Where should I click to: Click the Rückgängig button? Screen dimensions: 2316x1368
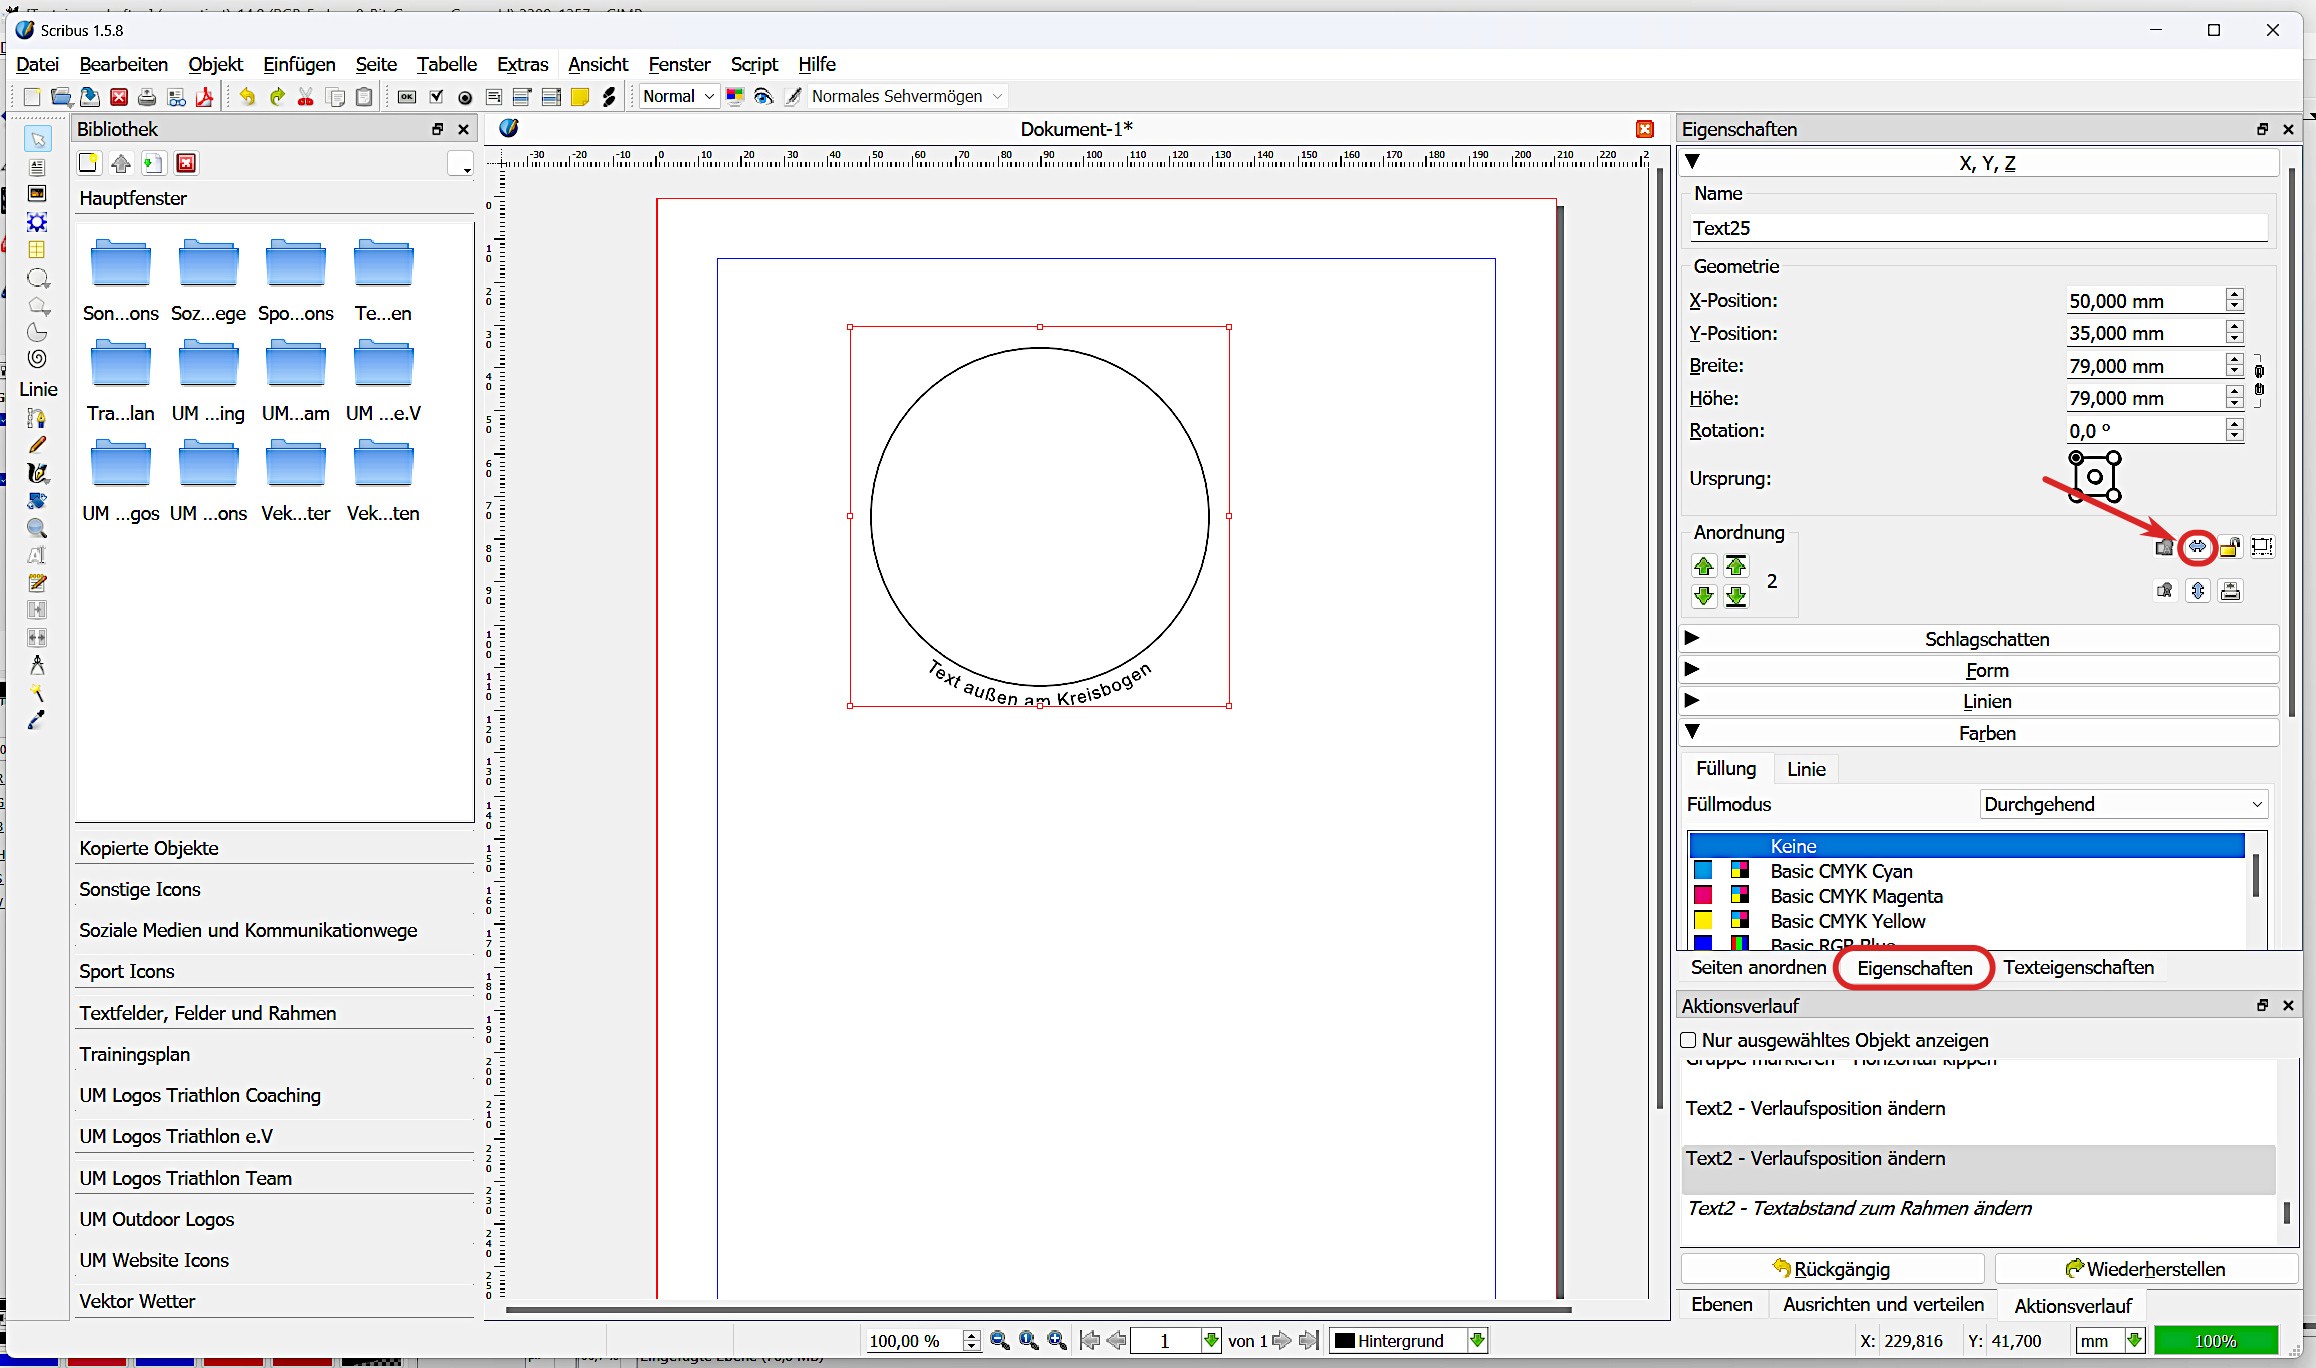(1832, 1269)
